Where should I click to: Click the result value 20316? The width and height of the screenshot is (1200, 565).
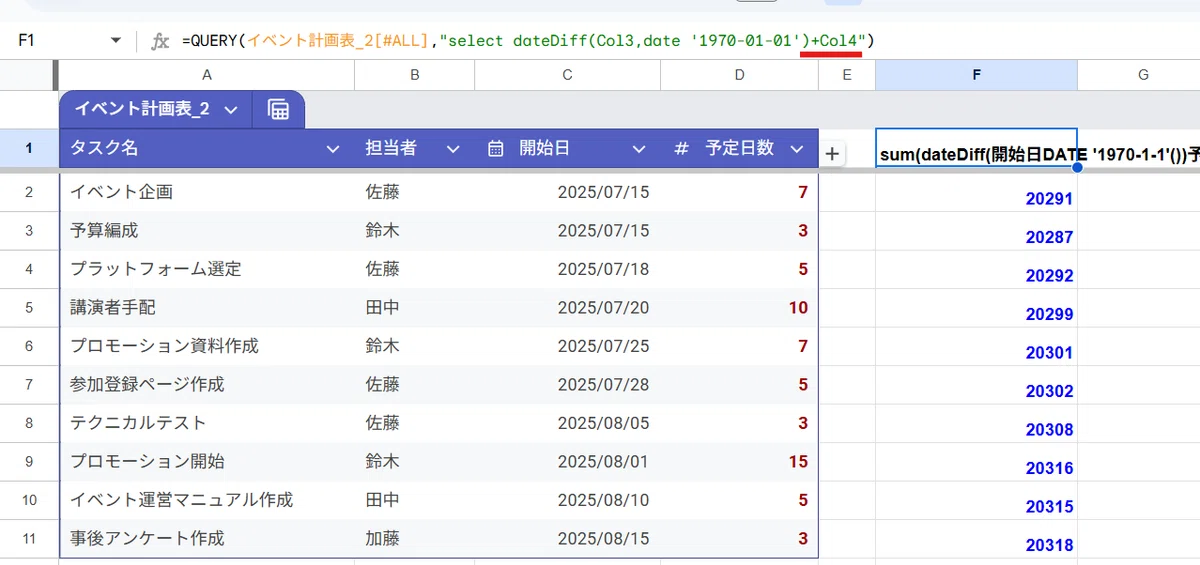tap(1049, 468)
